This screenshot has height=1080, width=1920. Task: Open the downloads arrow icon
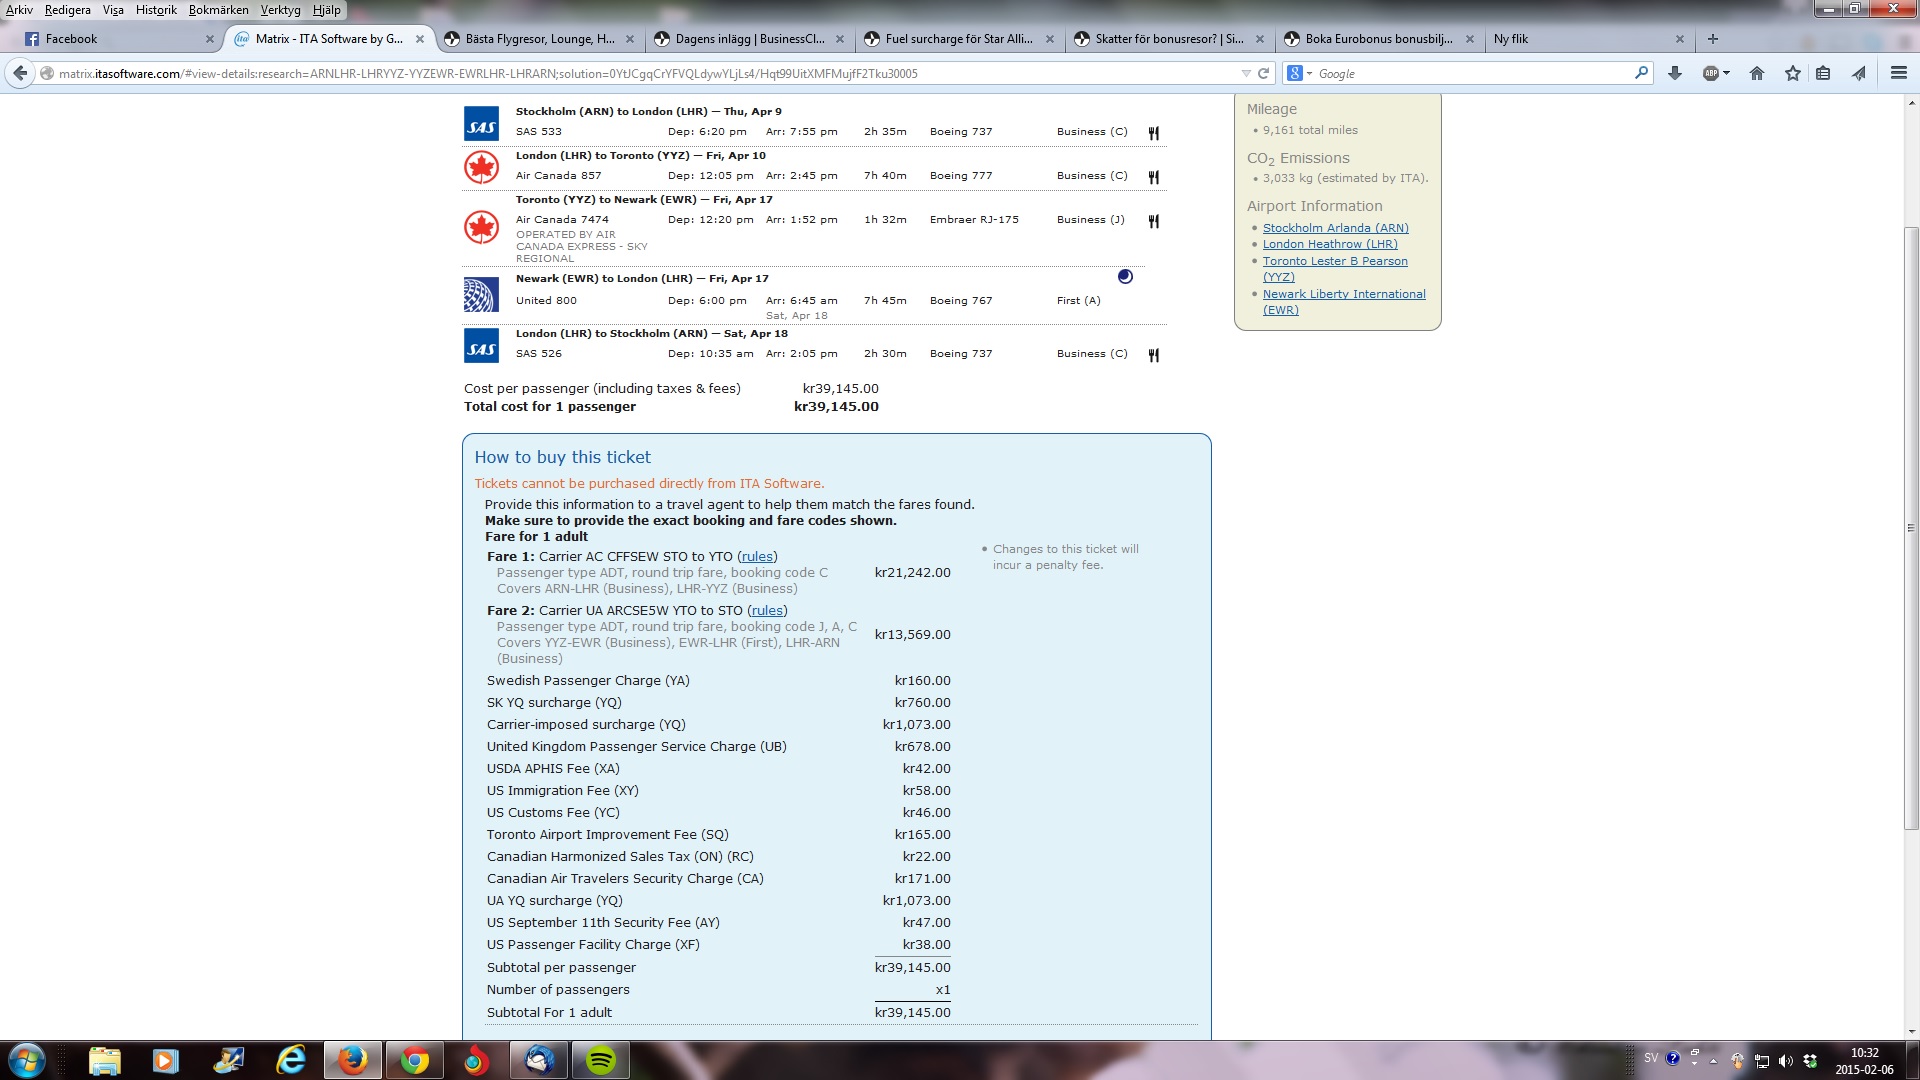point(1675,73)
